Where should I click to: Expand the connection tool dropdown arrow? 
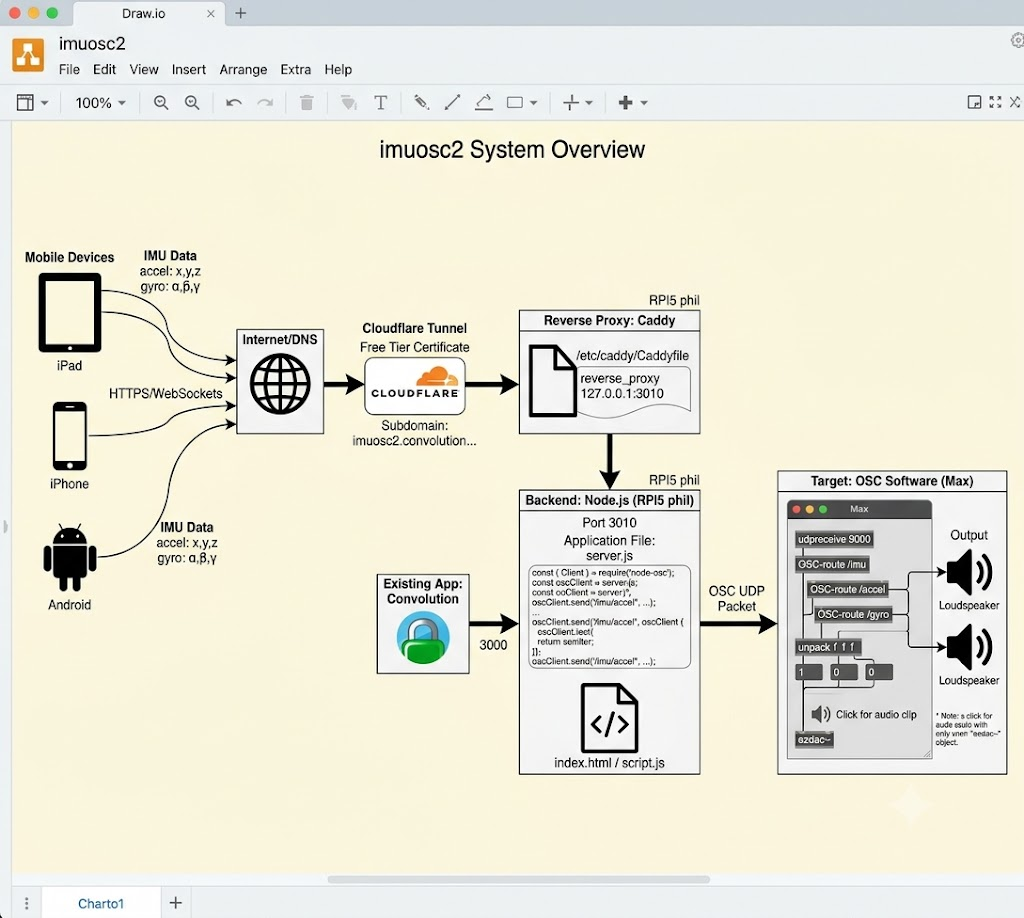click(589, 103)
